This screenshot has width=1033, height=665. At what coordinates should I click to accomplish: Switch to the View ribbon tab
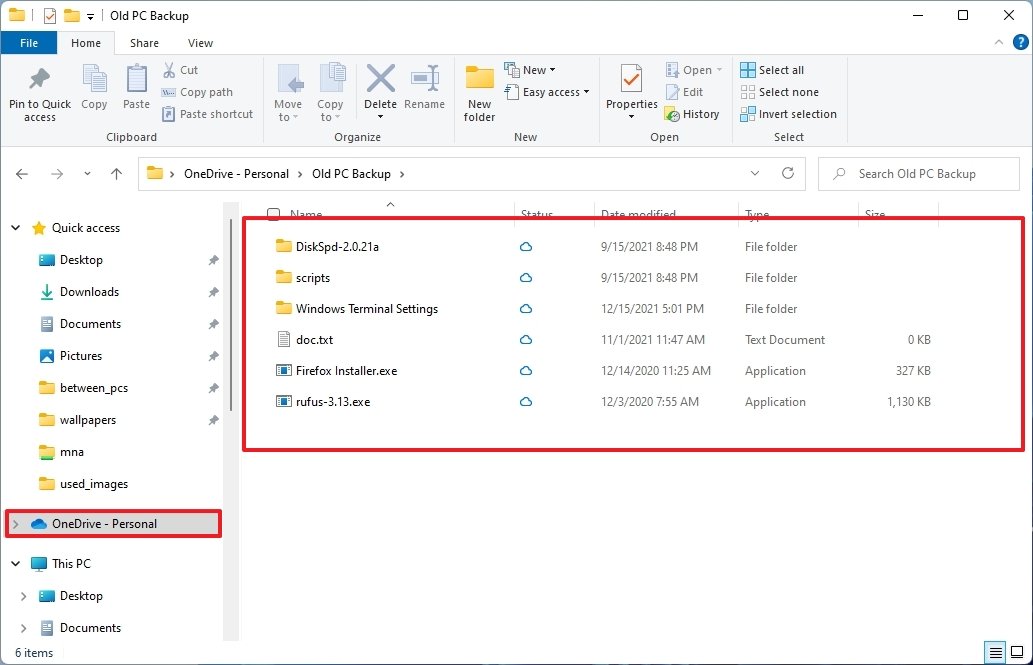point(199,43)
